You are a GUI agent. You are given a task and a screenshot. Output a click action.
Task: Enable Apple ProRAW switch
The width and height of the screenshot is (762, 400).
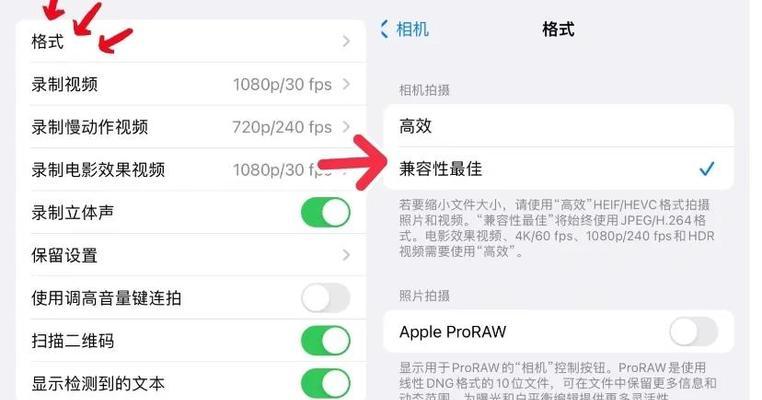pyautogui.click(x=693, y=332)
